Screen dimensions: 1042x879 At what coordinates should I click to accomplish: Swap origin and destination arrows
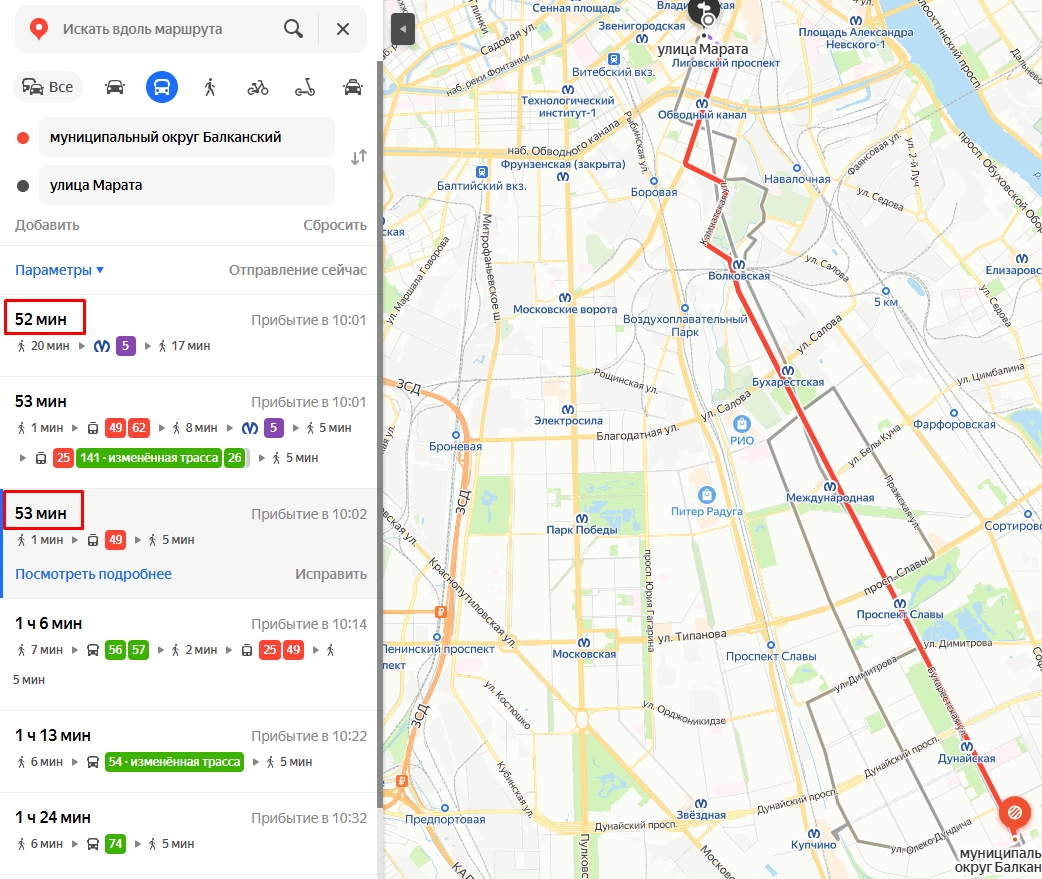pyautogui.click(x=359, y=157)
